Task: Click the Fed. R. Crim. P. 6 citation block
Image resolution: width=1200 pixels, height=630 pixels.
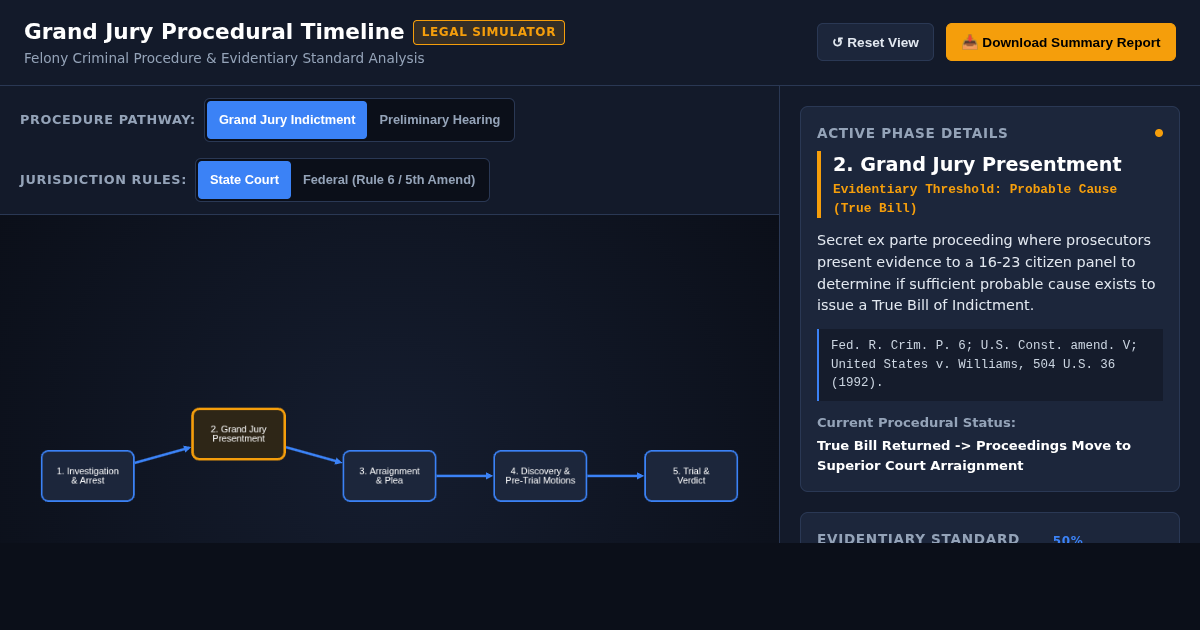Action: (x=990, y=365)
